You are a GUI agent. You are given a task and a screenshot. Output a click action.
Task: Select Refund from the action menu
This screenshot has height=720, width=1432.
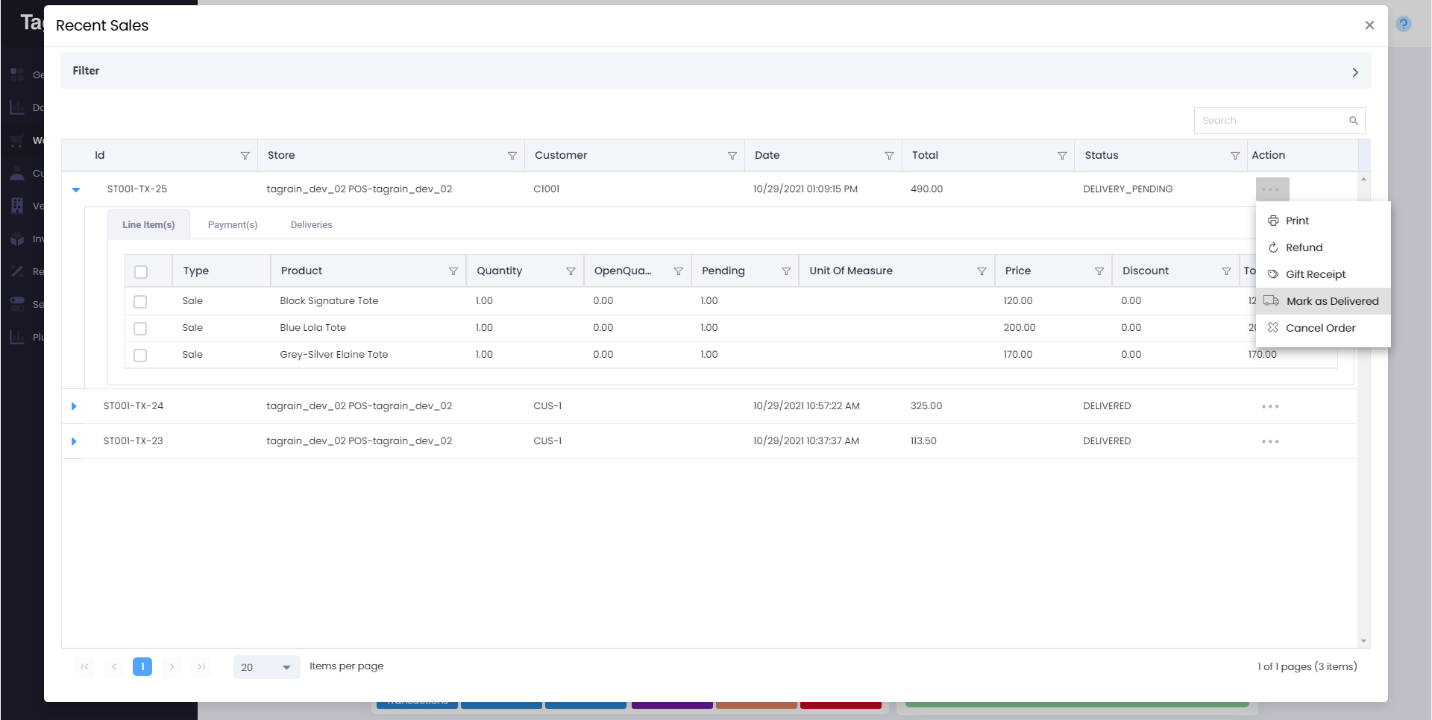click(1303, 247)
